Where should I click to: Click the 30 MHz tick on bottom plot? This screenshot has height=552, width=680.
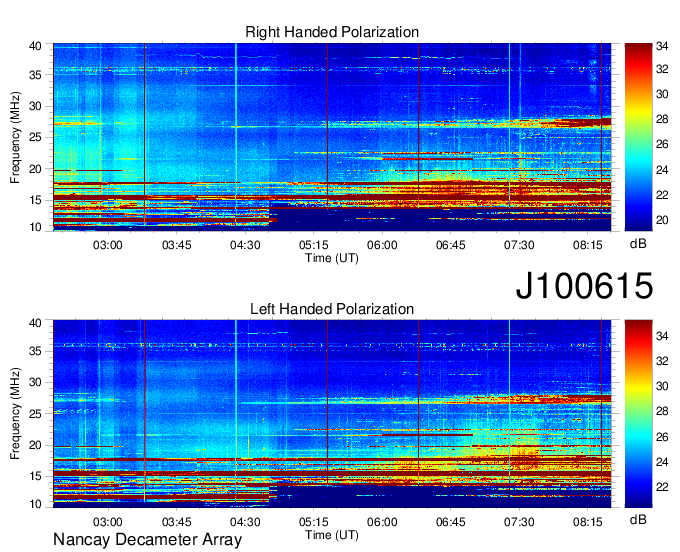click(x=35, y=382)
